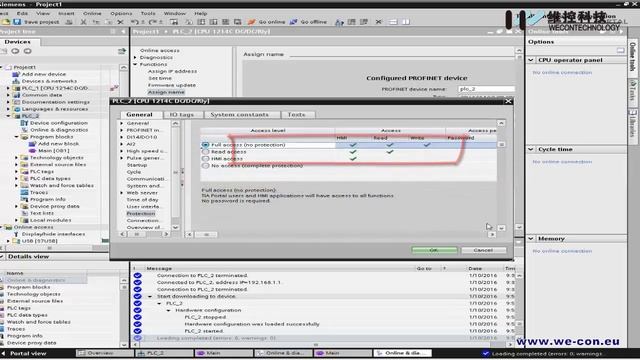Image resolution: width=640 pixels, height=360 pixels.
Task: Select Time of day in dialog tree
Action: tap(142, 200)
